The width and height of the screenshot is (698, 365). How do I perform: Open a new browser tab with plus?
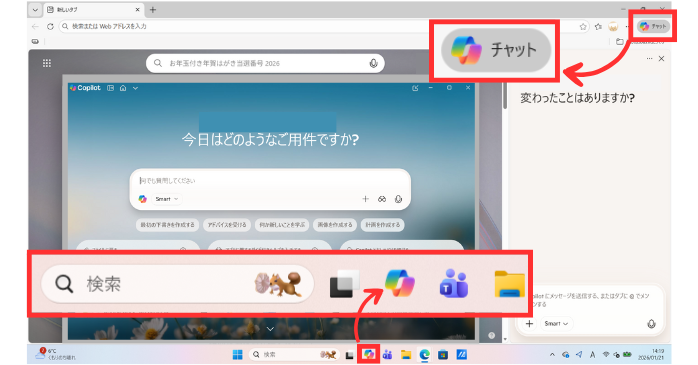click(x=153, y=9)
